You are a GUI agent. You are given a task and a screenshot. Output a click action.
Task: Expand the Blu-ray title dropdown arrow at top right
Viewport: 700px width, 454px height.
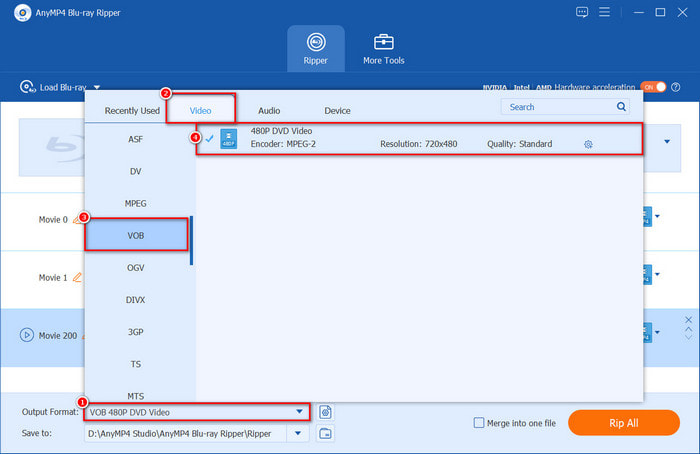pyautogui.click(x=667, y=142)
